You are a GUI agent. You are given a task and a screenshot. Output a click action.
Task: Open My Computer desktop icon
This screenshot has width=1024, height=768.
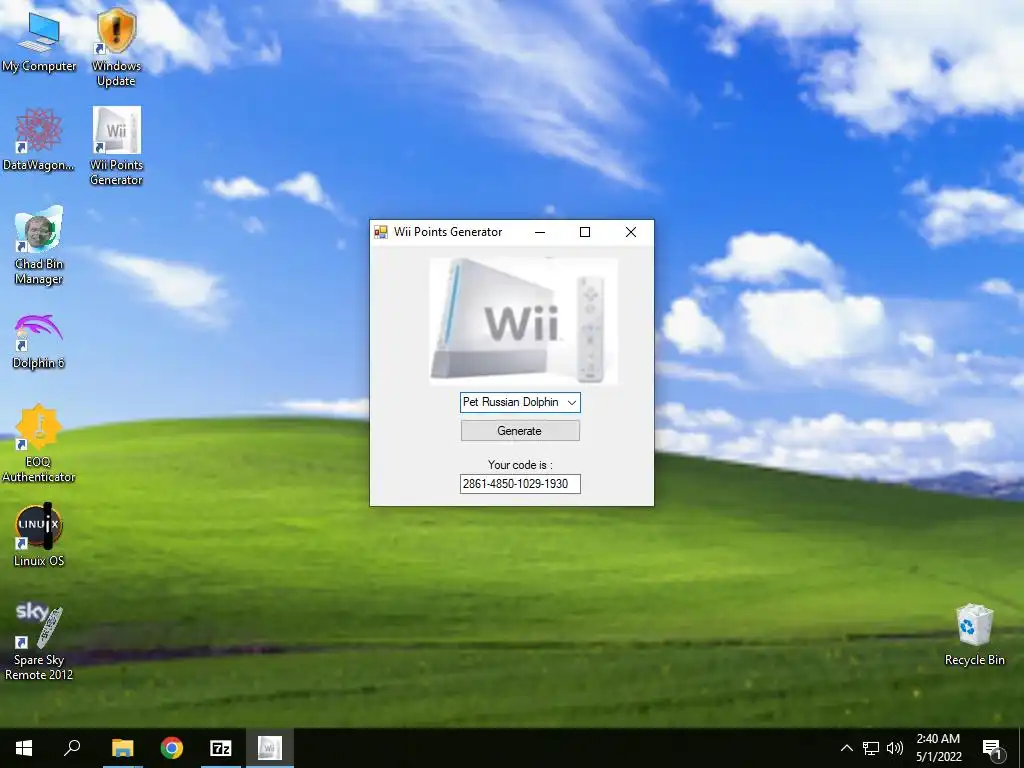39,42
